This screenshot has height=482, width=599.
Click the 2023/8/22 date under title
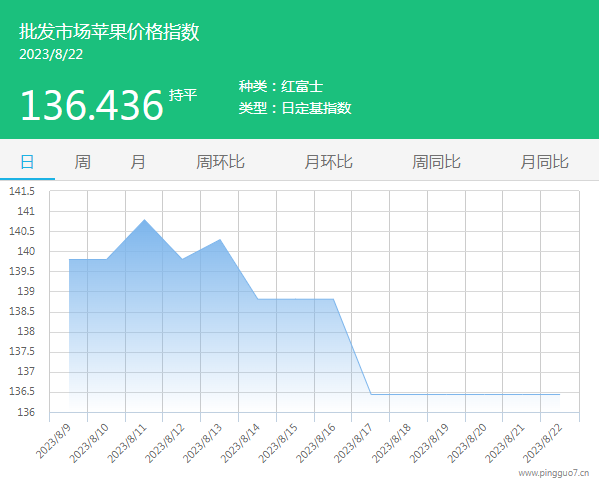coord(51,54)
